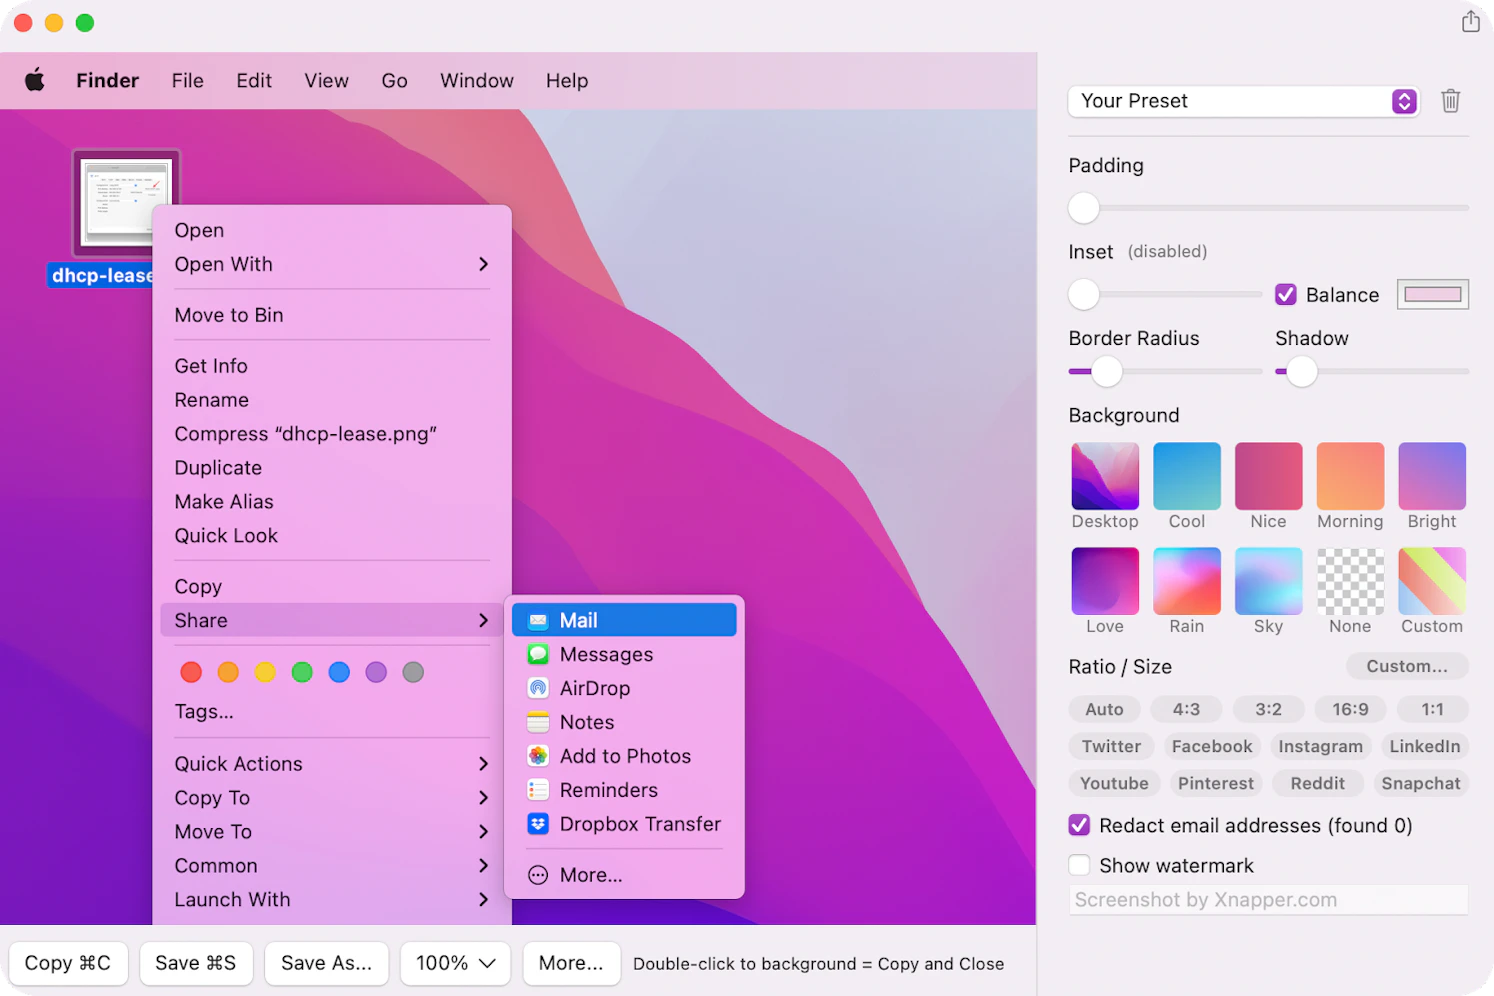This screenshot has width=1494, height=996.
Task: Pick the None transparent background
Action: pos(1350,581)
